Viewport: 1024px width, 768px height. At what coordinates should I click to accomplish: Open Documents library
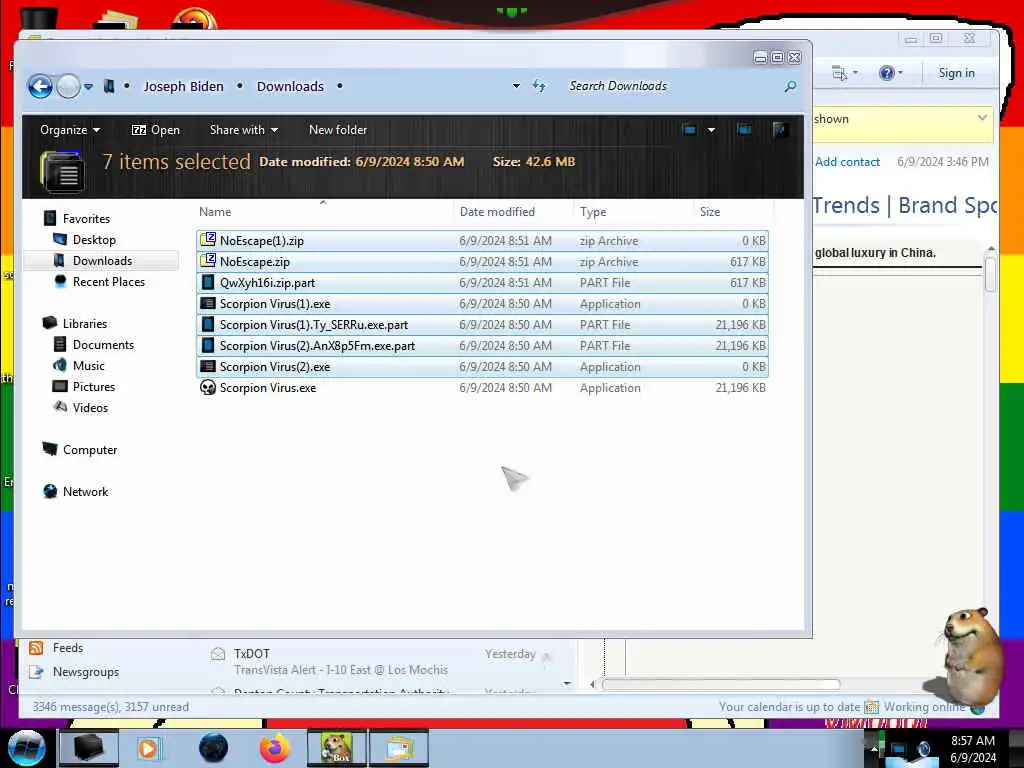(x=103, y=344)
